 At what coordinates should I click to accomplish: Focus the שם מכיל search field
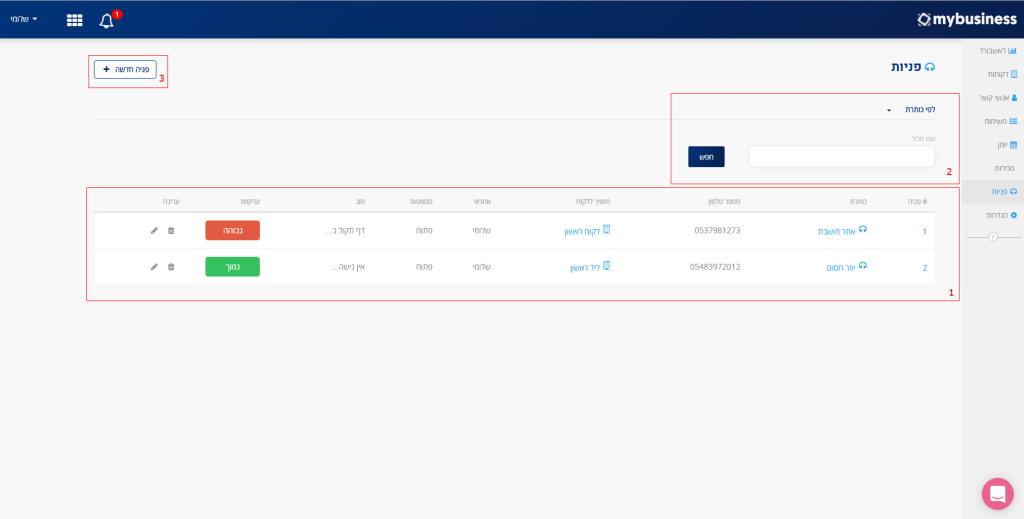pyautogui.click(x=841, y=157)
